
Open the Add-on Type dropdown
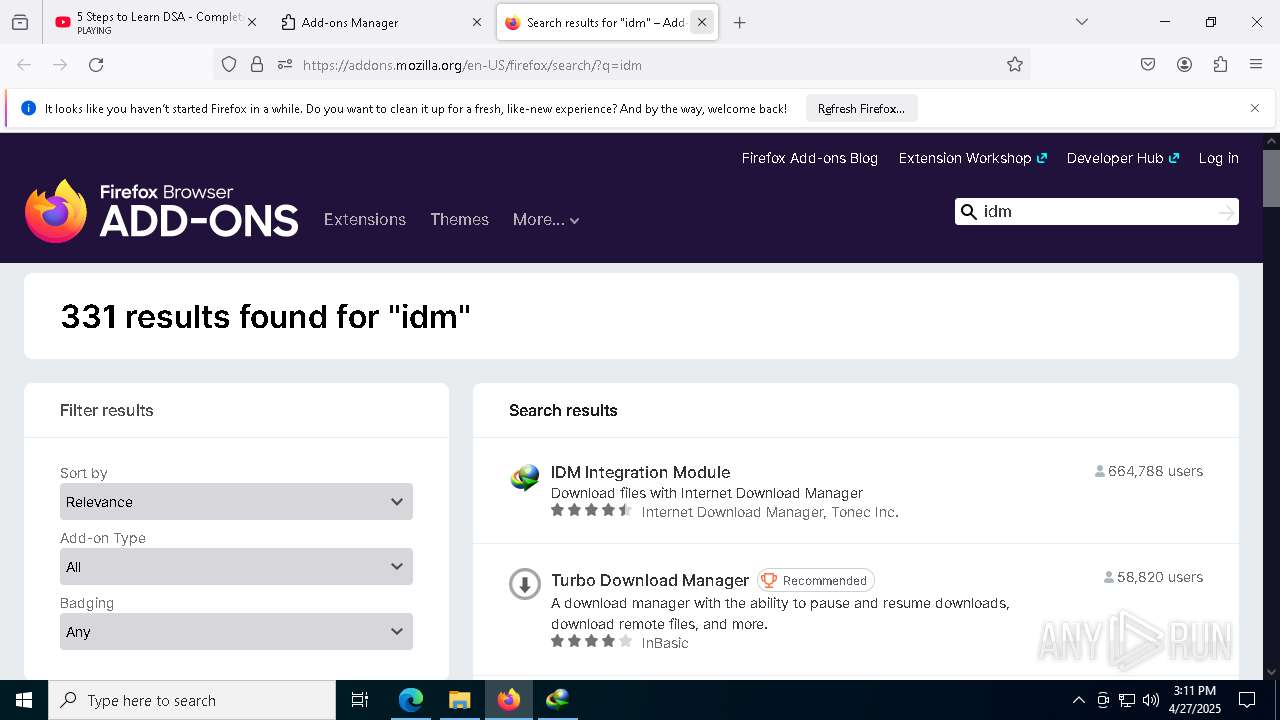[x=236, y=566]
